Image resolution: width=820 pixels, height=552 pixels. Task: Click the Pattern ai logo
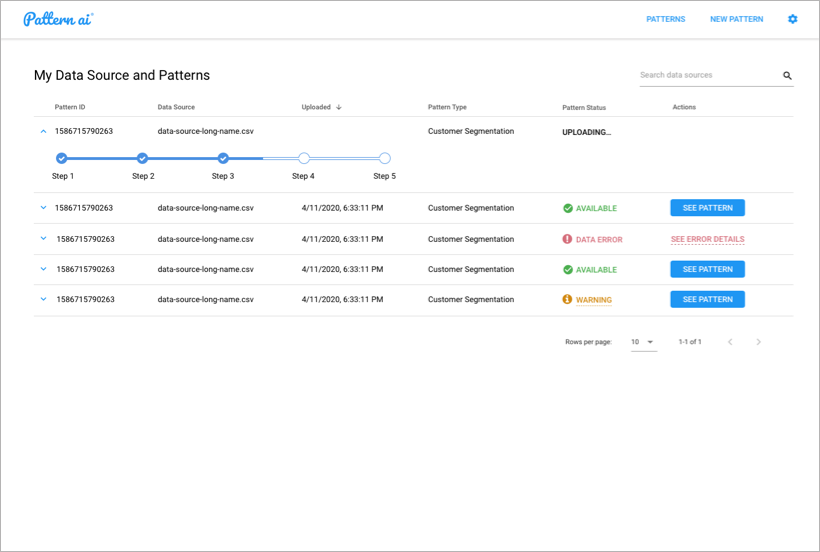click(58, 19)
